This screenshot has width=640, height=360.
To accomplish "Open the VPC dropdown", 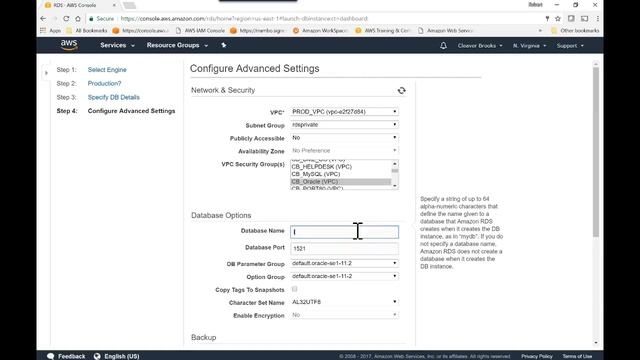I will tap(344, 111).
